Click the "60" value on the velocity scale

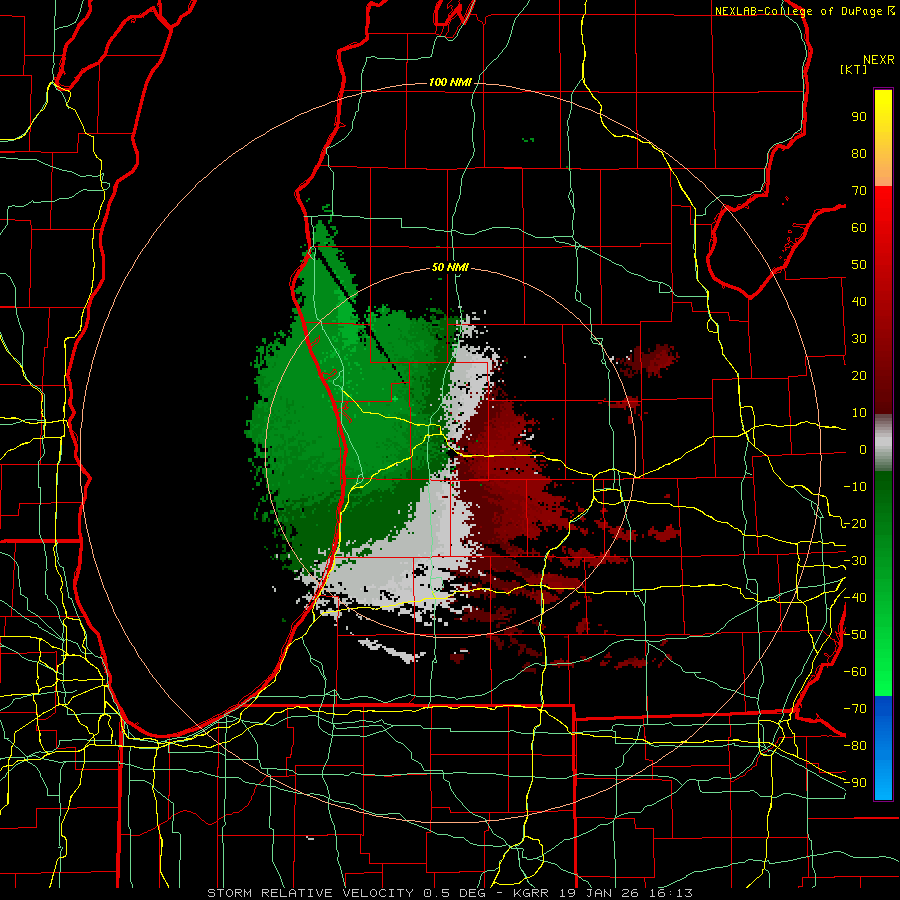tap(859, 228)
